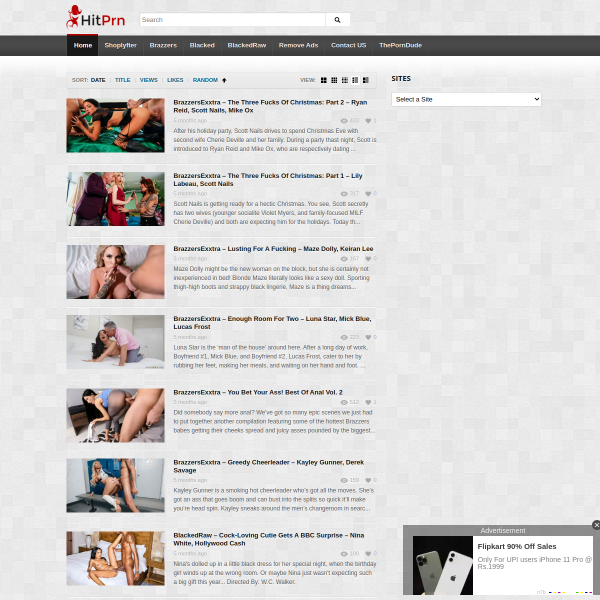
Task: Close the advertisement popup with X
Action: point(596,525)
